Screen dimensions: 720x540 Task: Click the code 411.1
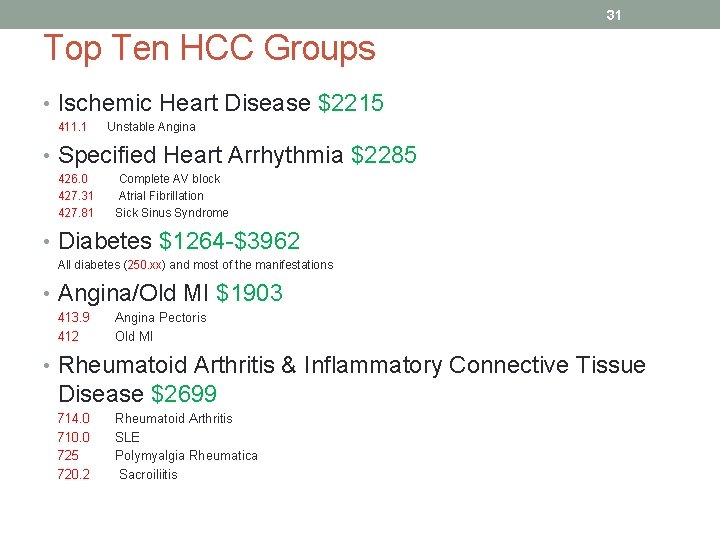click(73, 127)
